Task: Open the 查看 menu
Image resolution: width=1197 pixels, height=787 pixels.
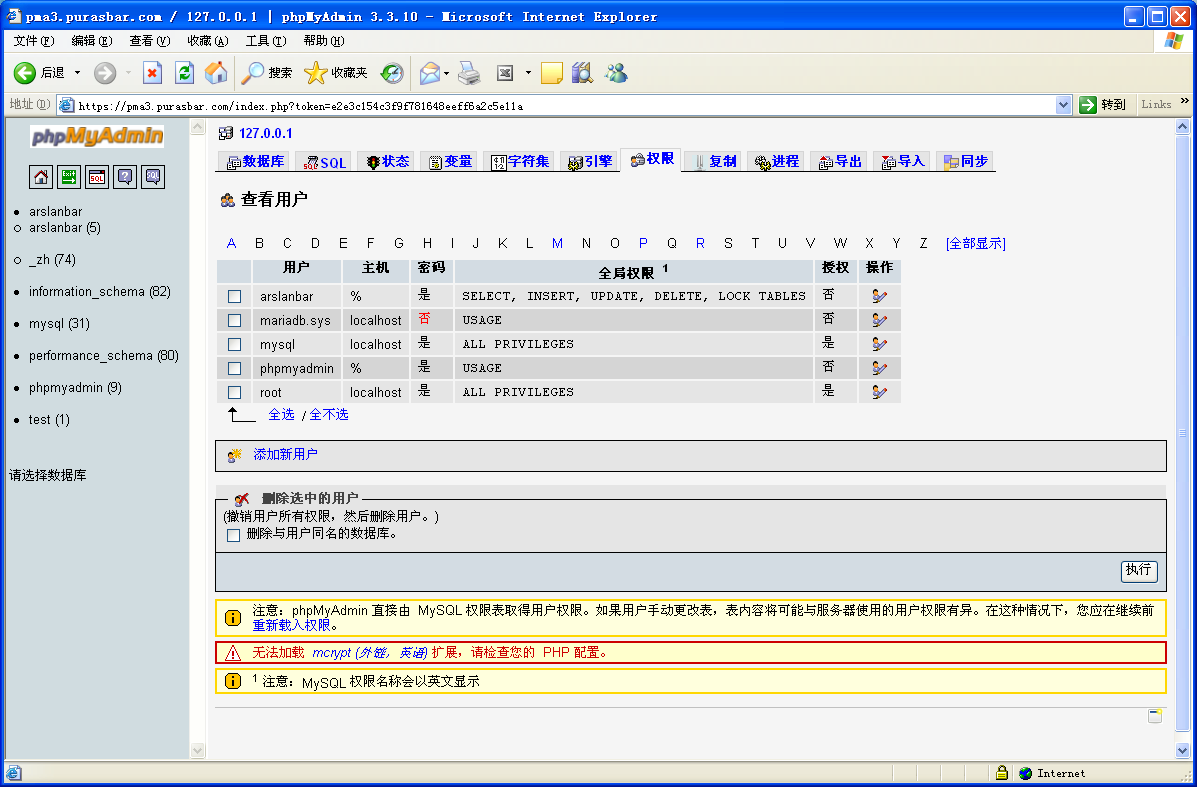Action: click(x=150, y=40)
